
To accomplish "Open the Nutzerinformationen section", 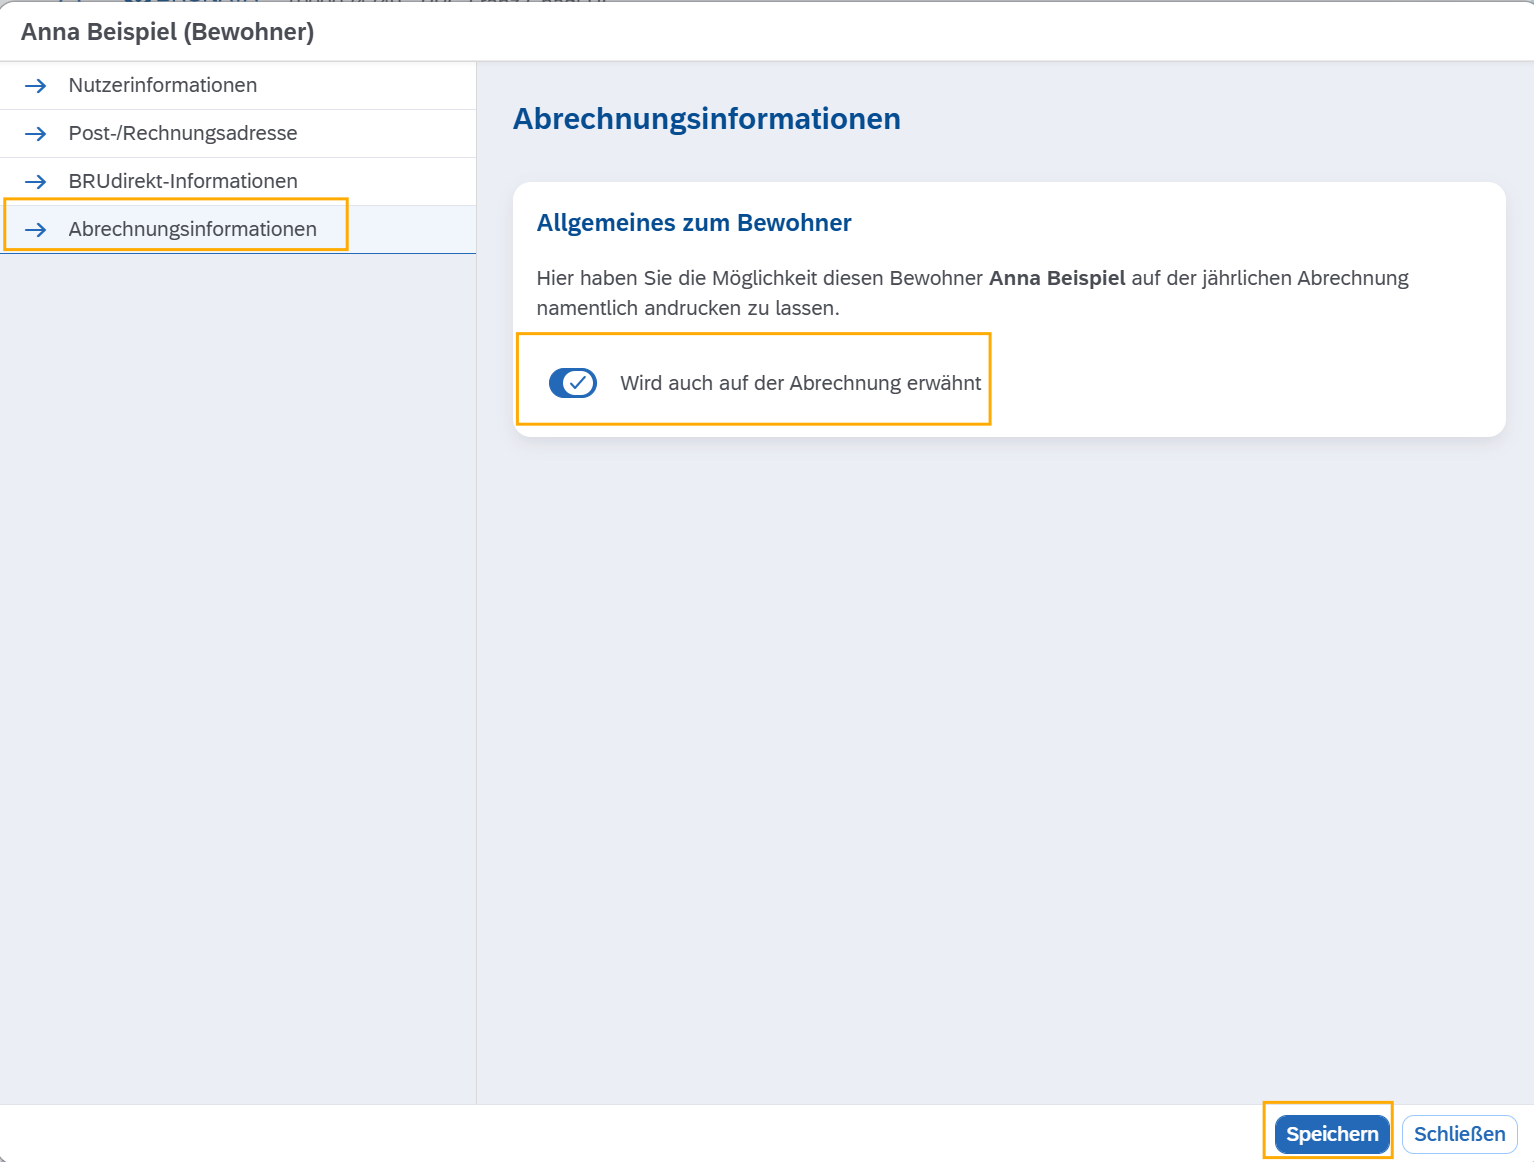I will [x=238, y=86].
